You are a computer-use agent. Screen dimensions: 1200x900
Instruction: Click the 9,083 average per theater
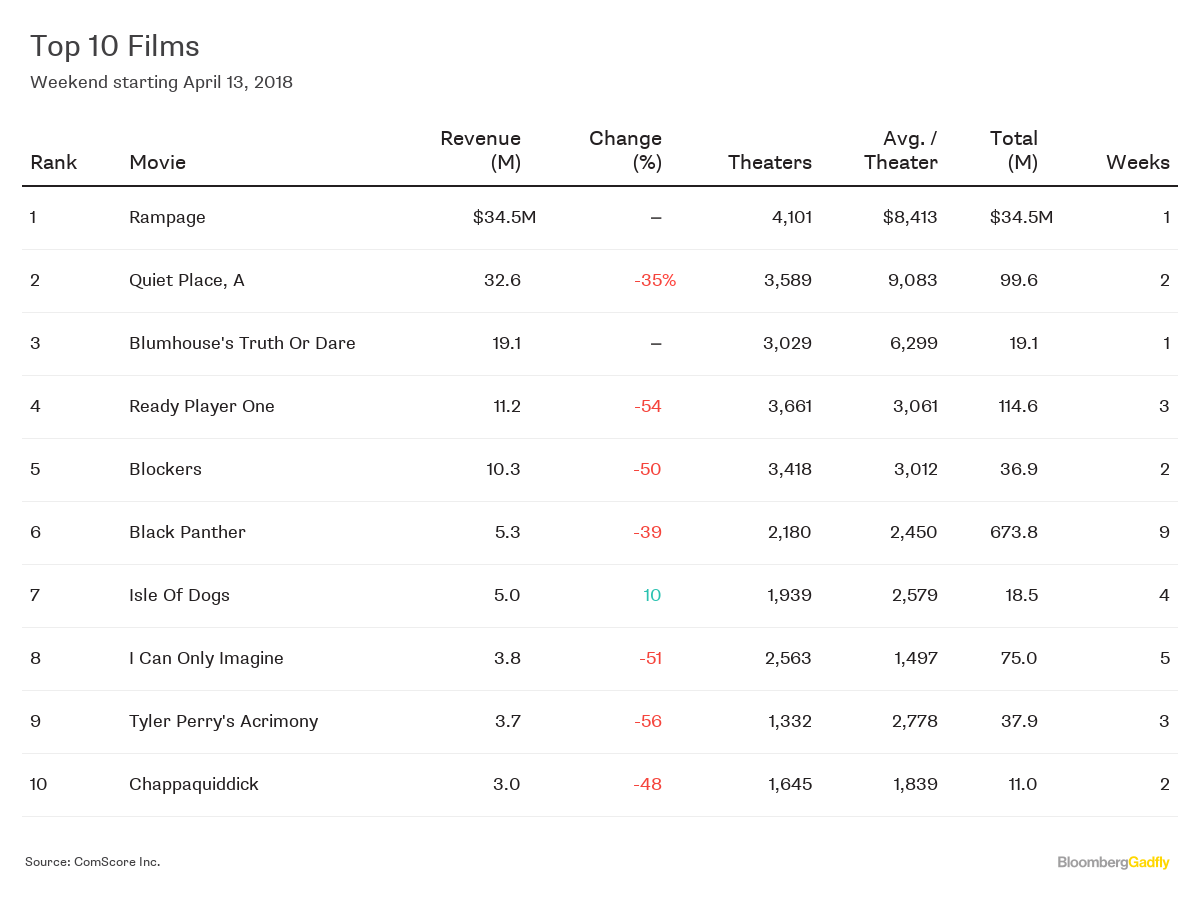(914, 280)
